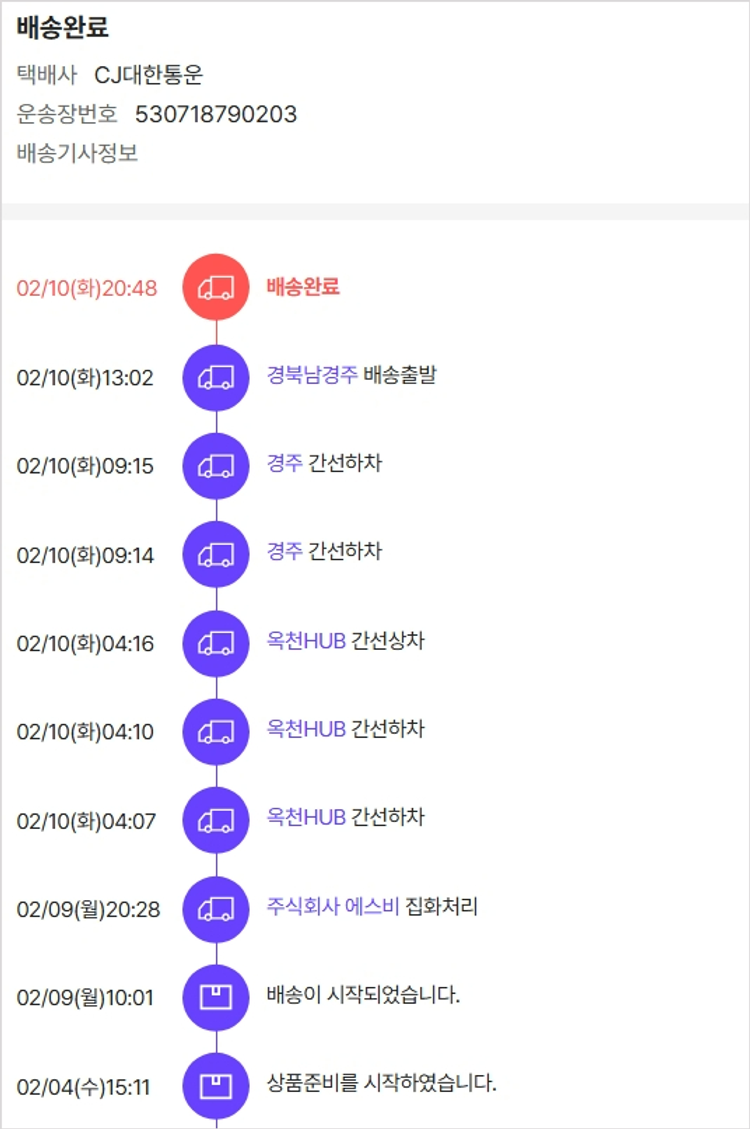Click the box icon for 배송이 시작되었습니다
The width and height of the screenshot is (750, 1129).
(216, 997)
